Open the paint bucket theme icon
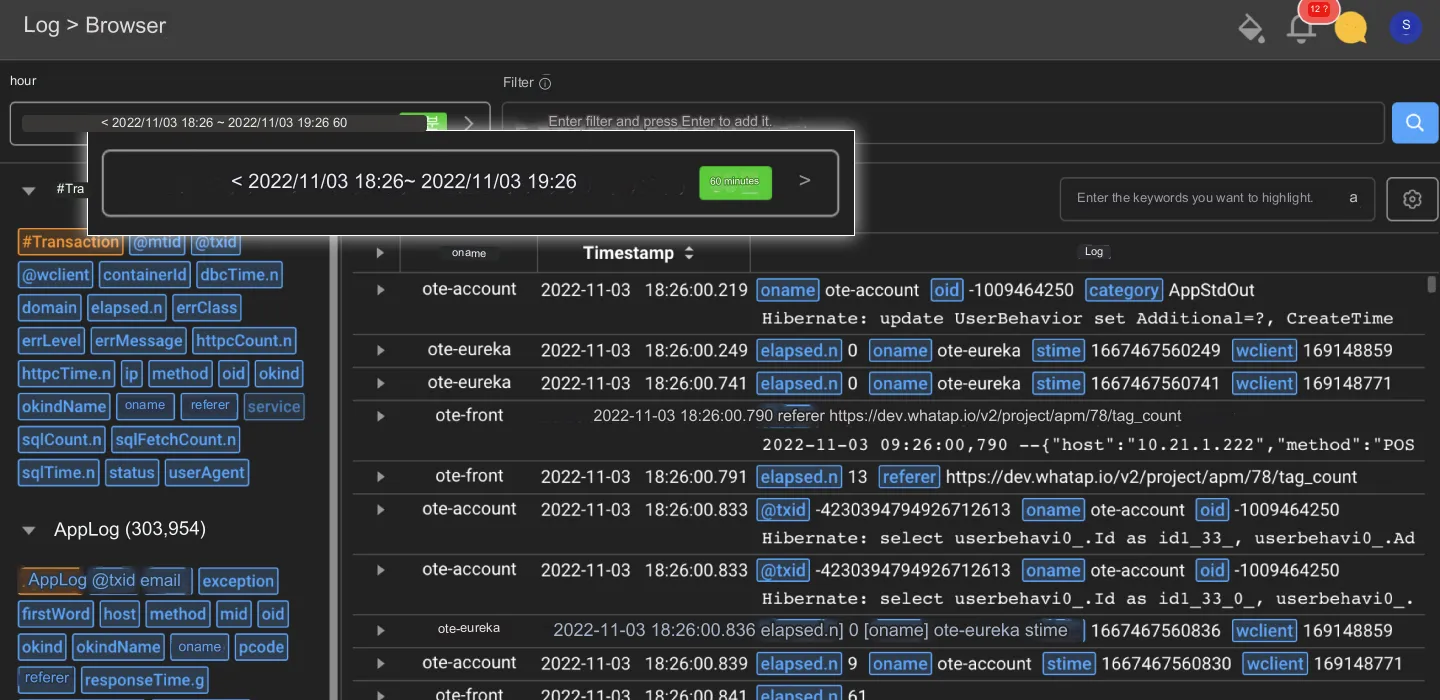1440x700 pixels. tap(1251, 27)
